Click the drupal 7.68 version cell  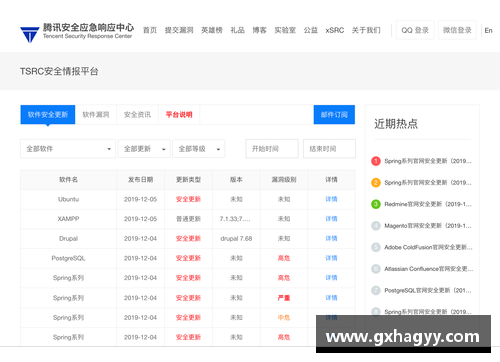(236, 239)
